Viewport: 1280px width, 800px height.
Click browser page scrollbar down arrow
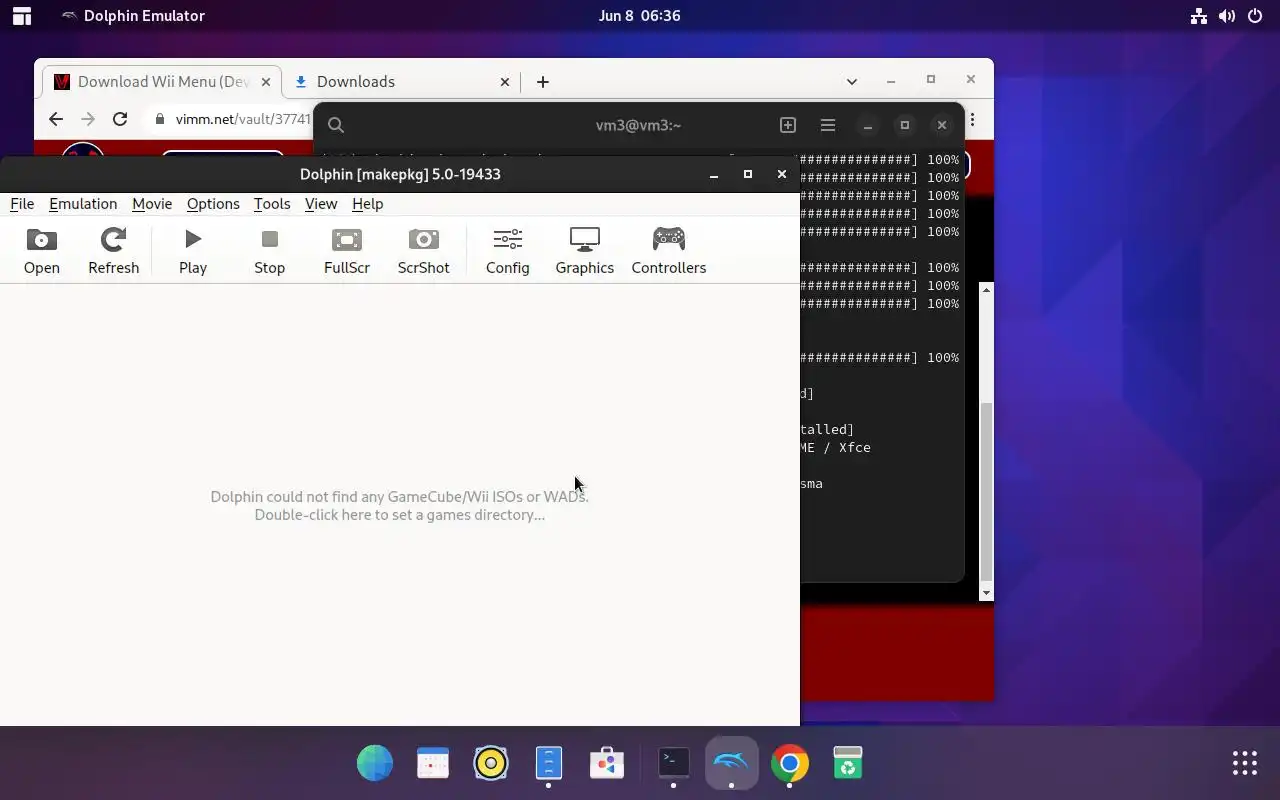[987, 593]
